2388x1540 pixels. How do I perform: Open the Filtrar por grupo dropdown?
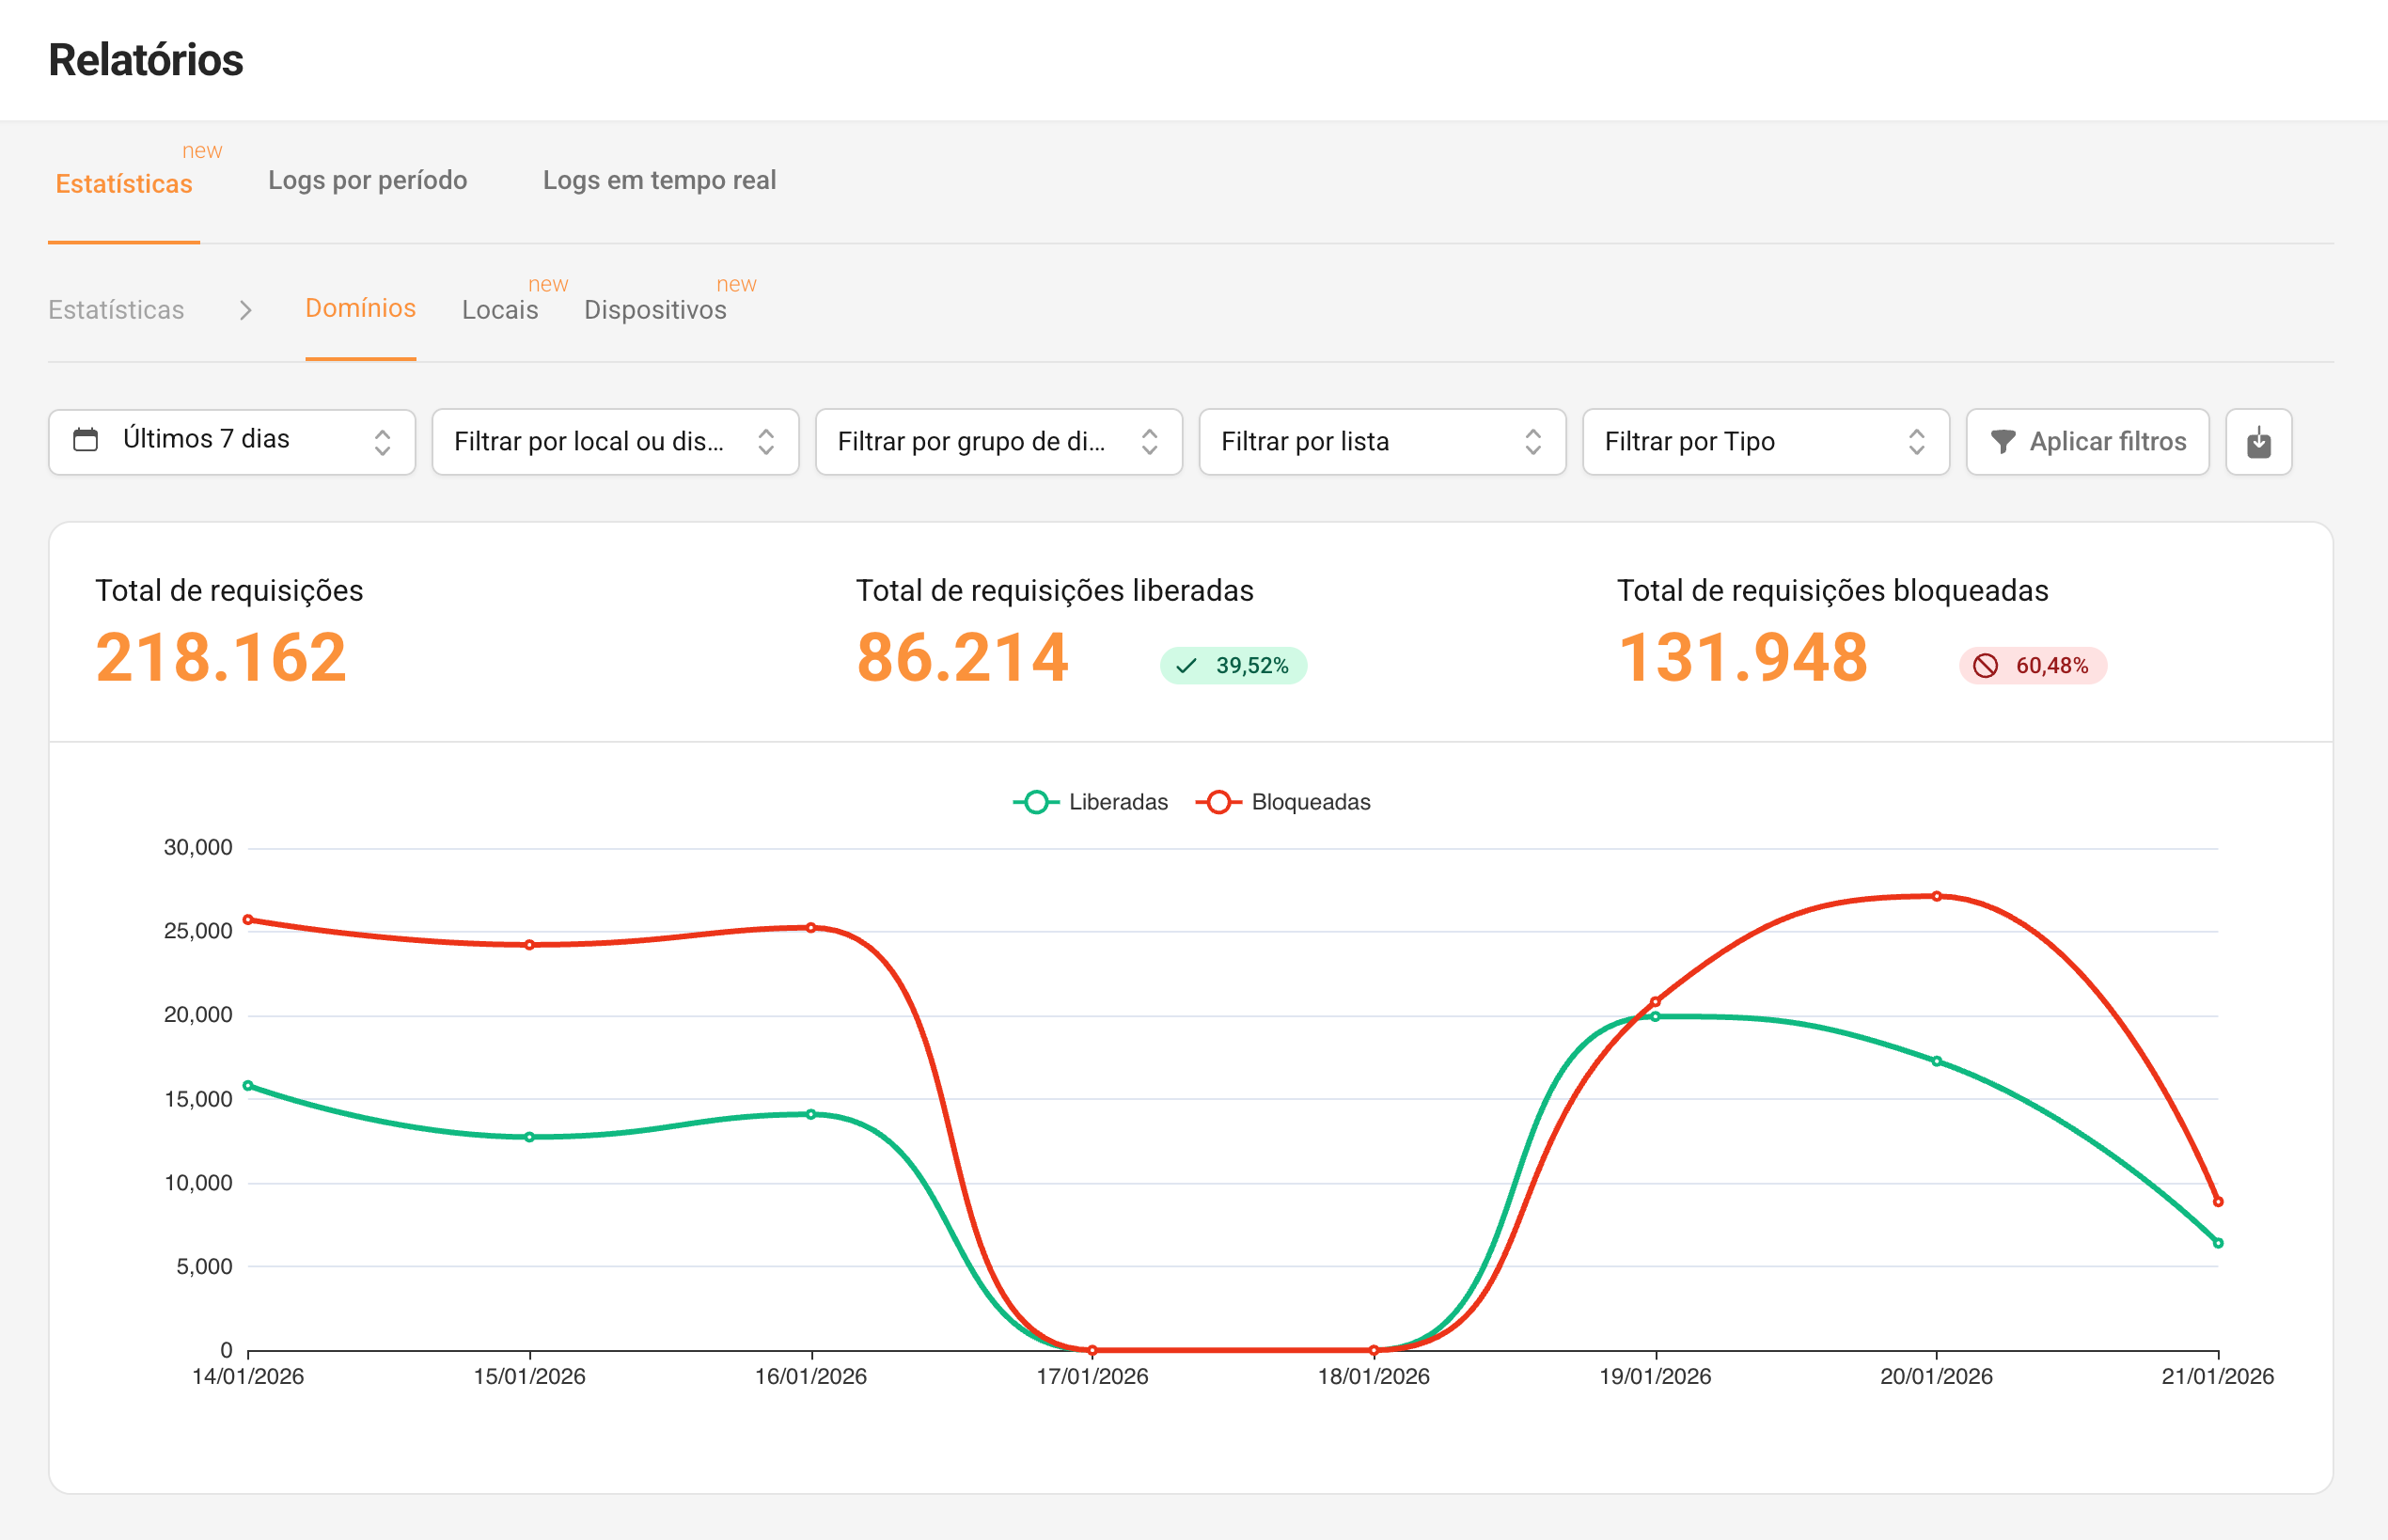998,441
